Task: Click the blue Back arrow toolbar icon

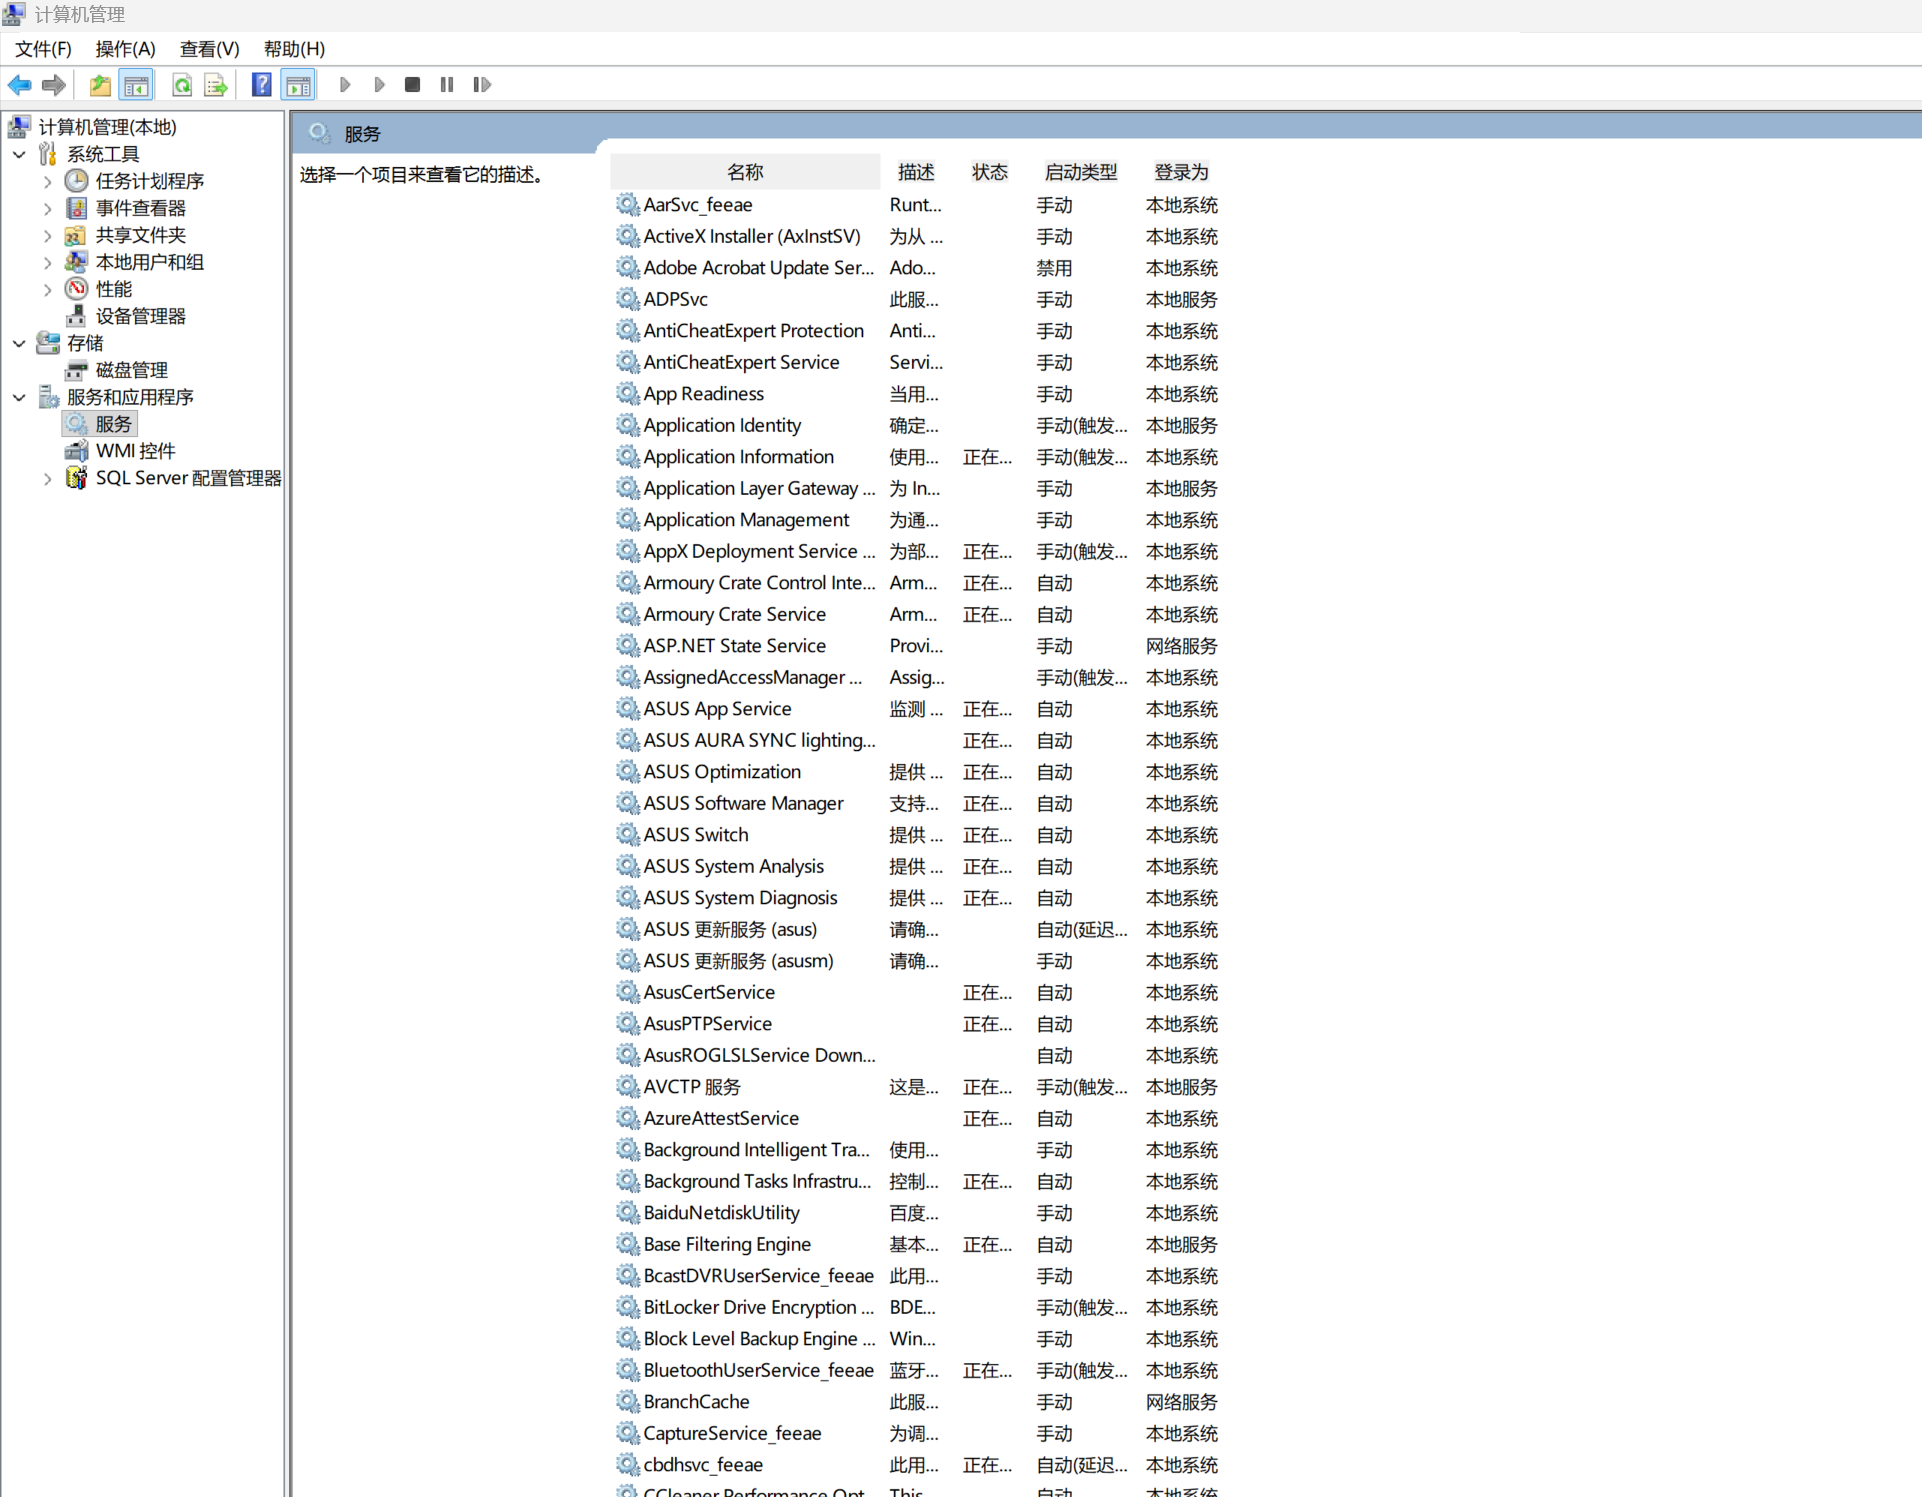Action: click(19, 85)
